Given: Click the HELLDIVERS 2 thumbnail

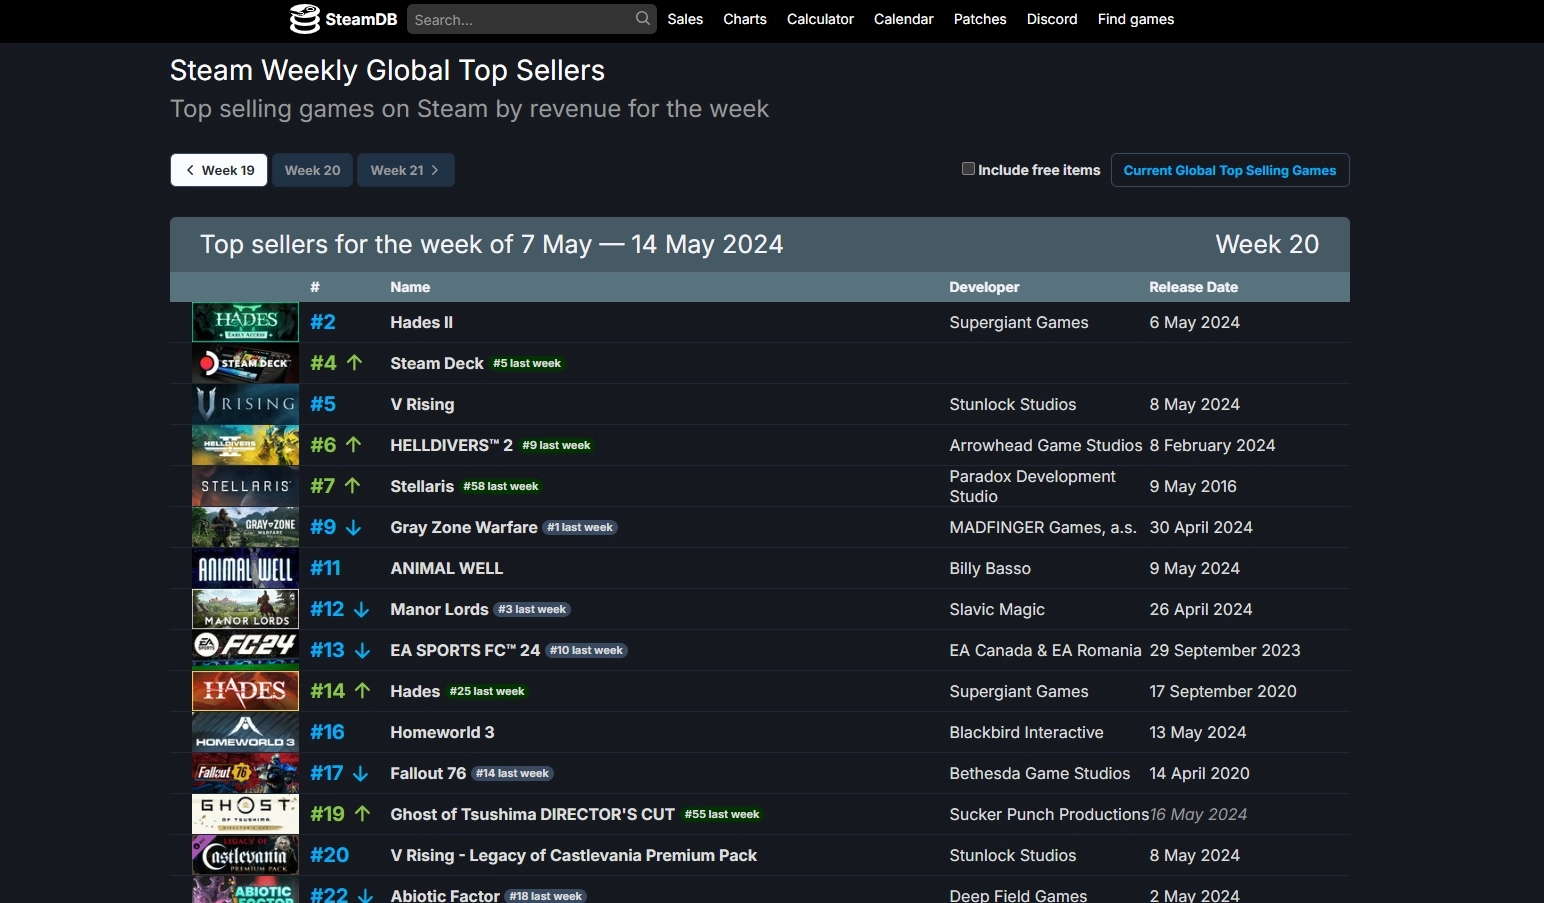Looking at the screenshot, I should tap(245, 445).
